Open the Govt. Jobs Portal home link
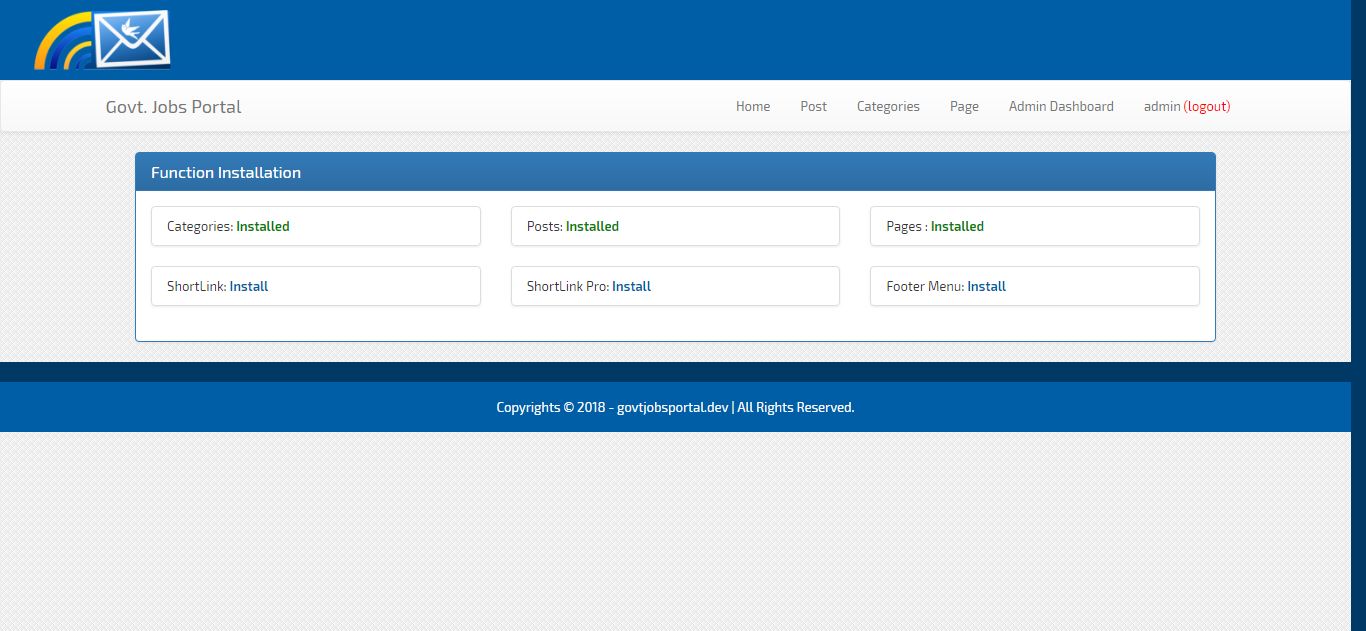This screenshot has height=631, width=1366. coord(172,106)
